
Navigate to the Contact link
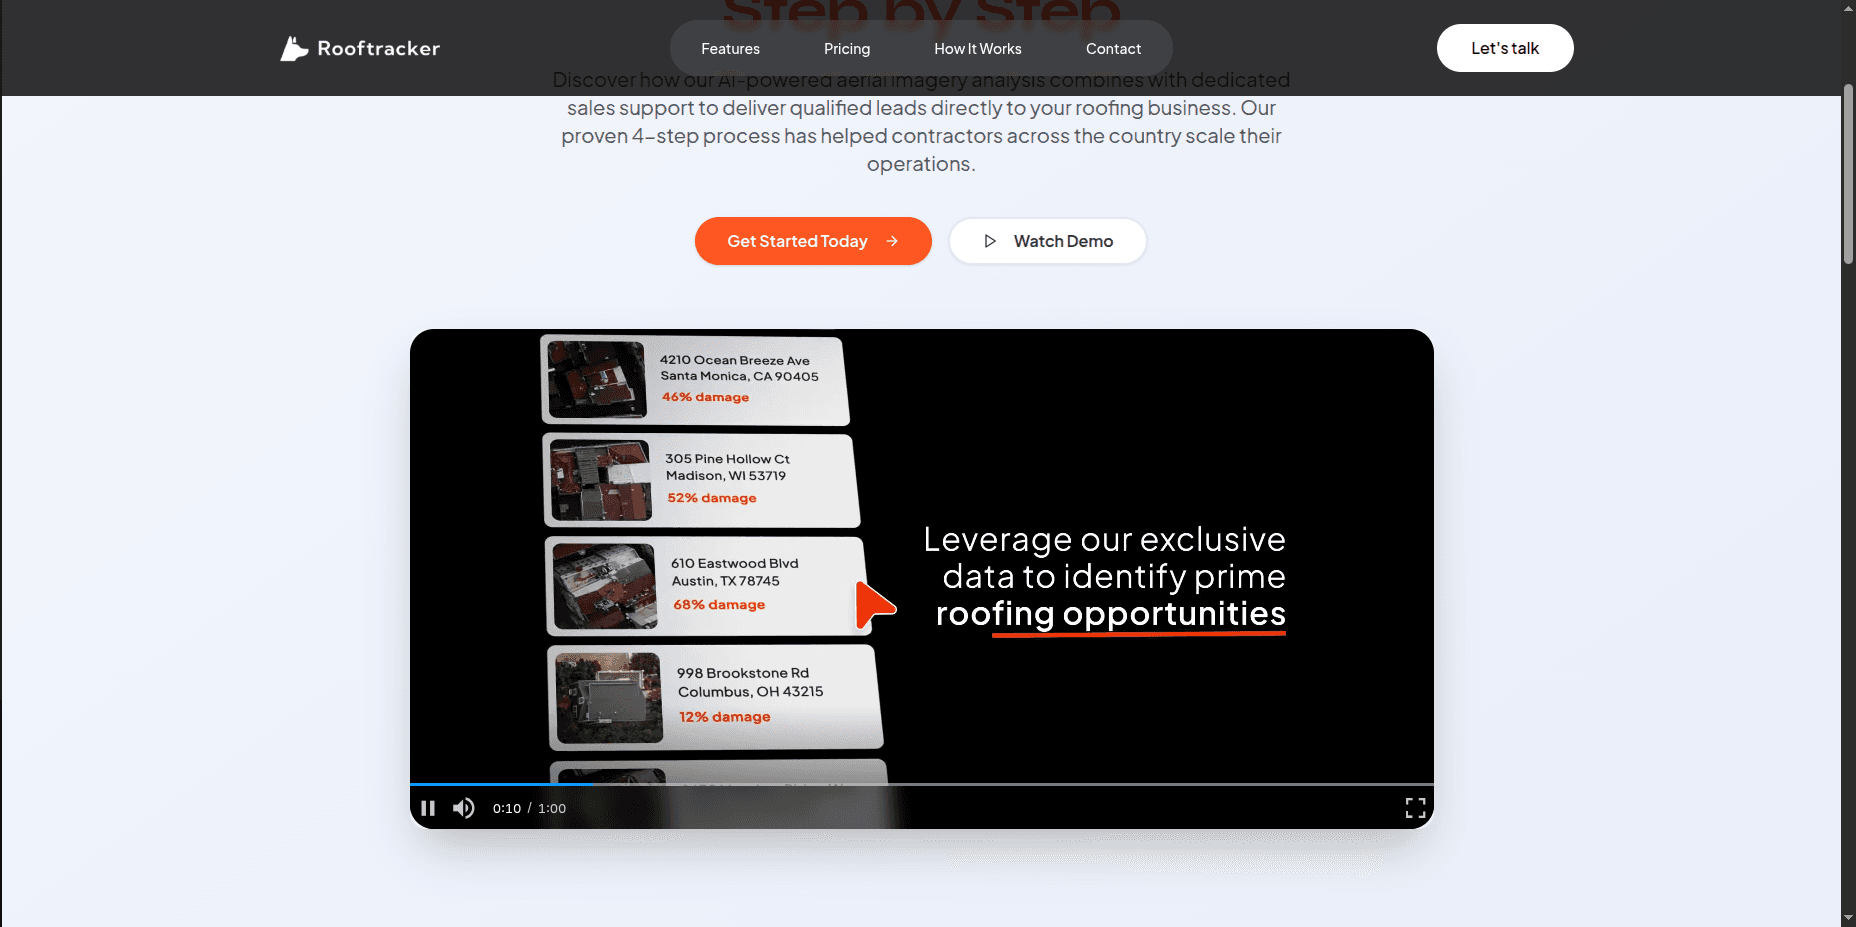click(1113, 48)
